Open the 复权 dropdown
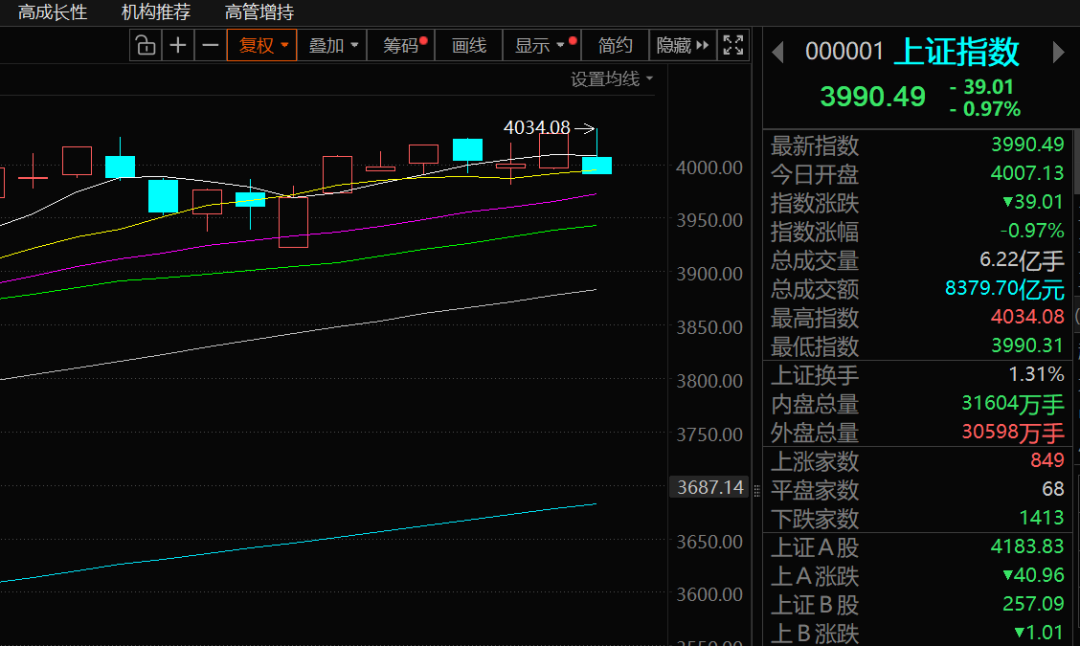Viewport: 1080px width, 646px height. pyautogui.click(x=263, y=45)
